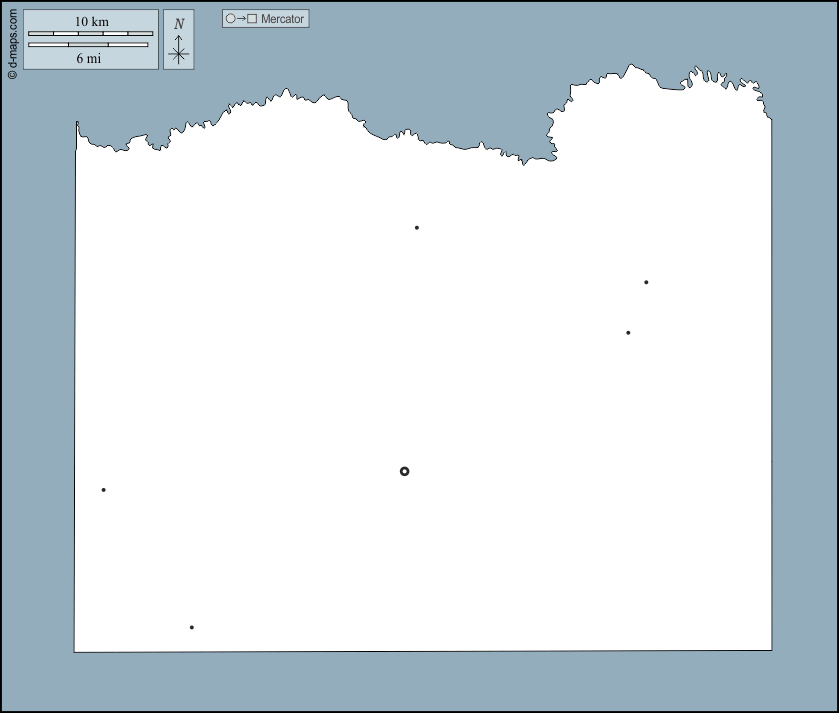The width and height of the screenshot is (839, 713).
Task: Select the square symbol in the Mercator label
Action: click(x=252, y=19)
